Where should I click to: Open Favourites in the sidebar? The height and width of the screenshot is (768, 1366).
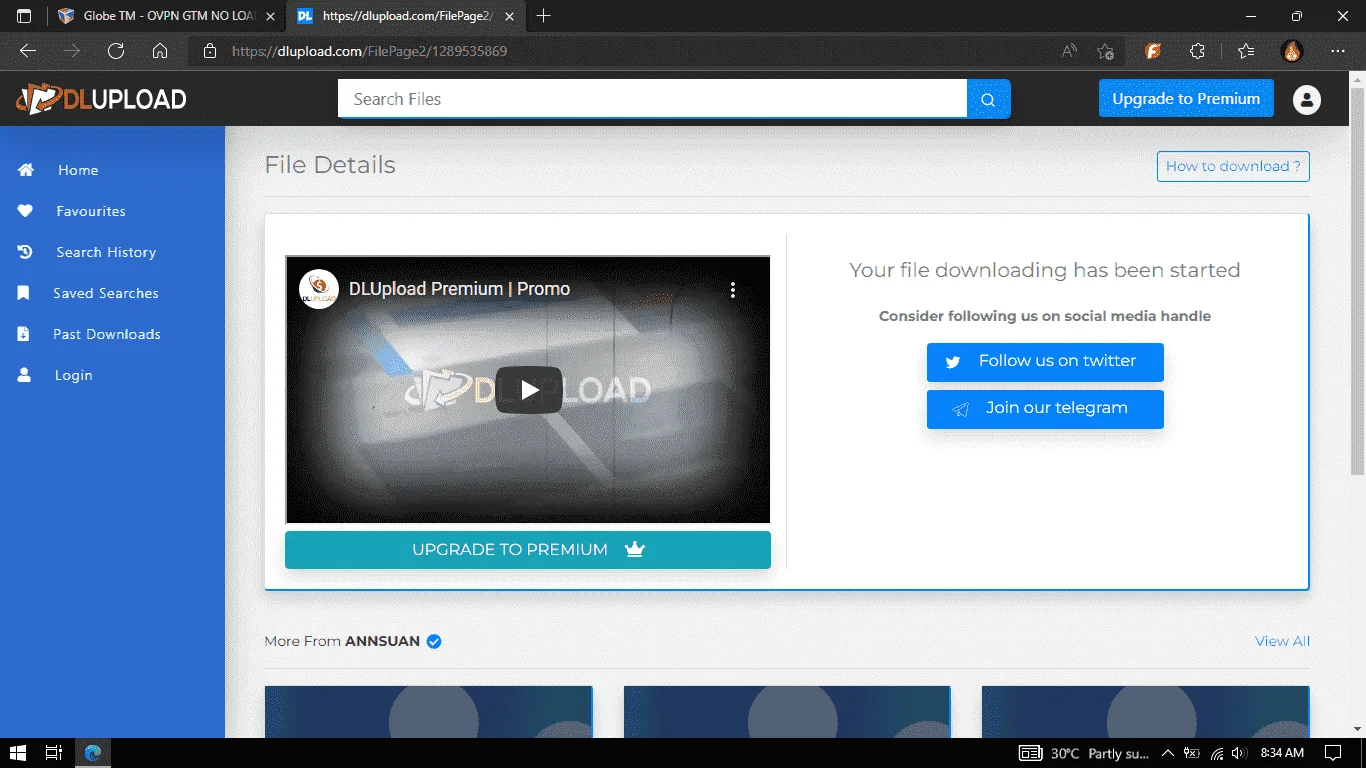[x=91, y=211]
